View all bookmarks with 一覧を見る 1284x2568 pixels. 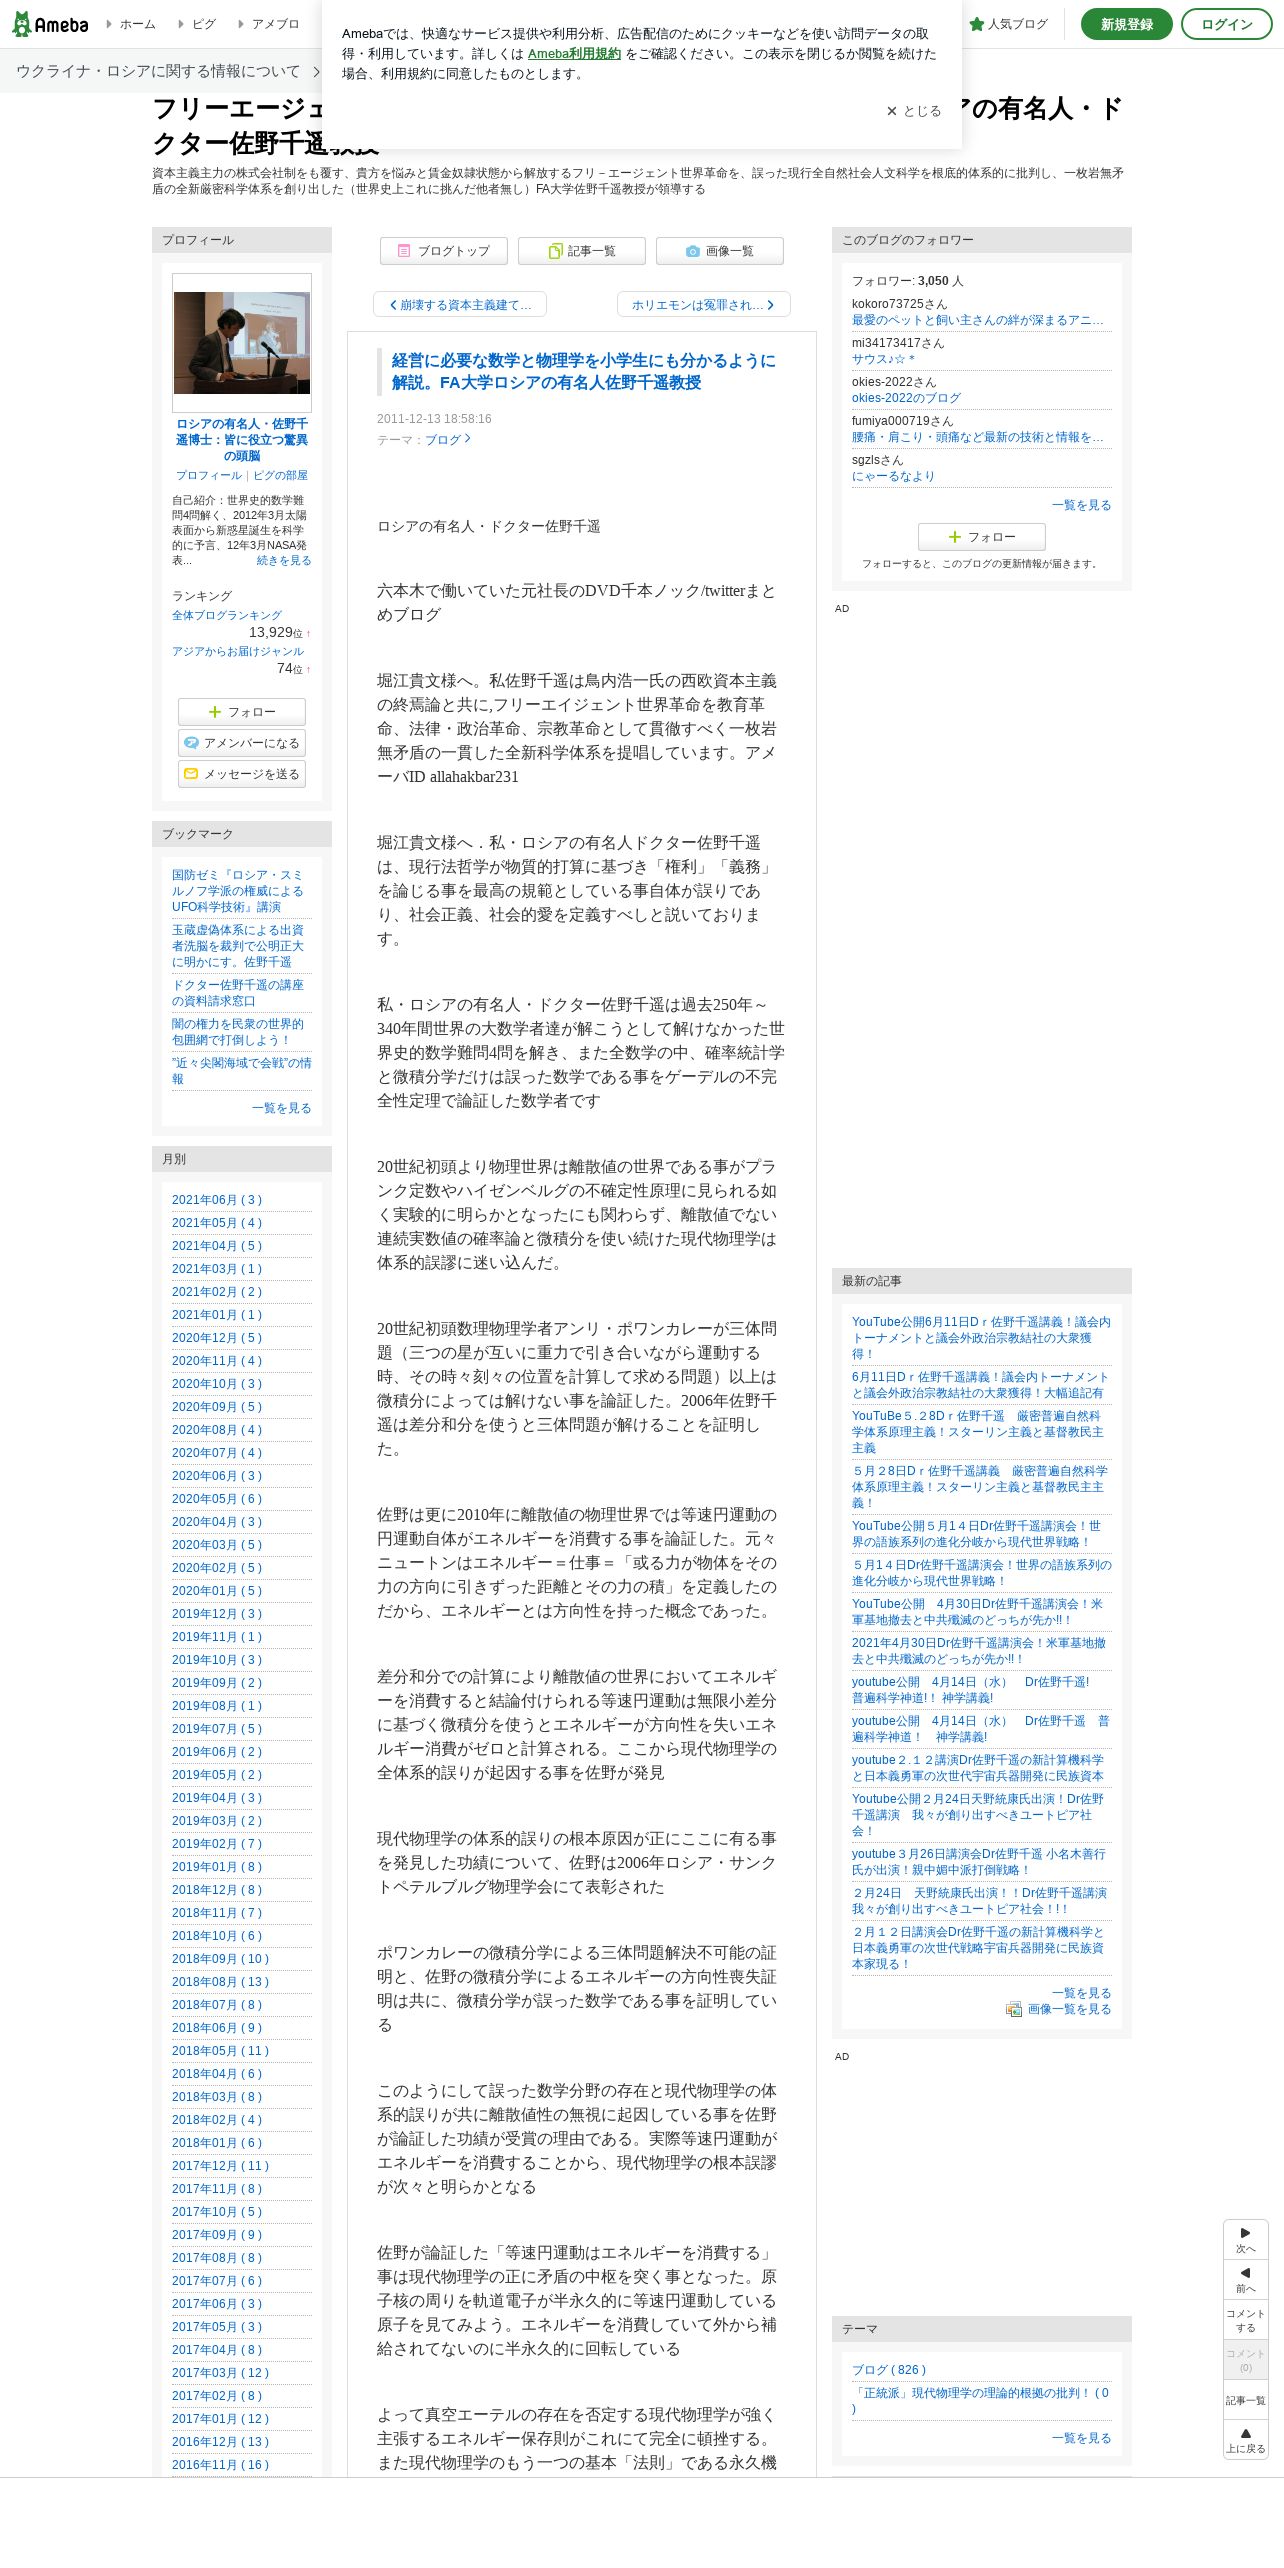pos(282,1108)
